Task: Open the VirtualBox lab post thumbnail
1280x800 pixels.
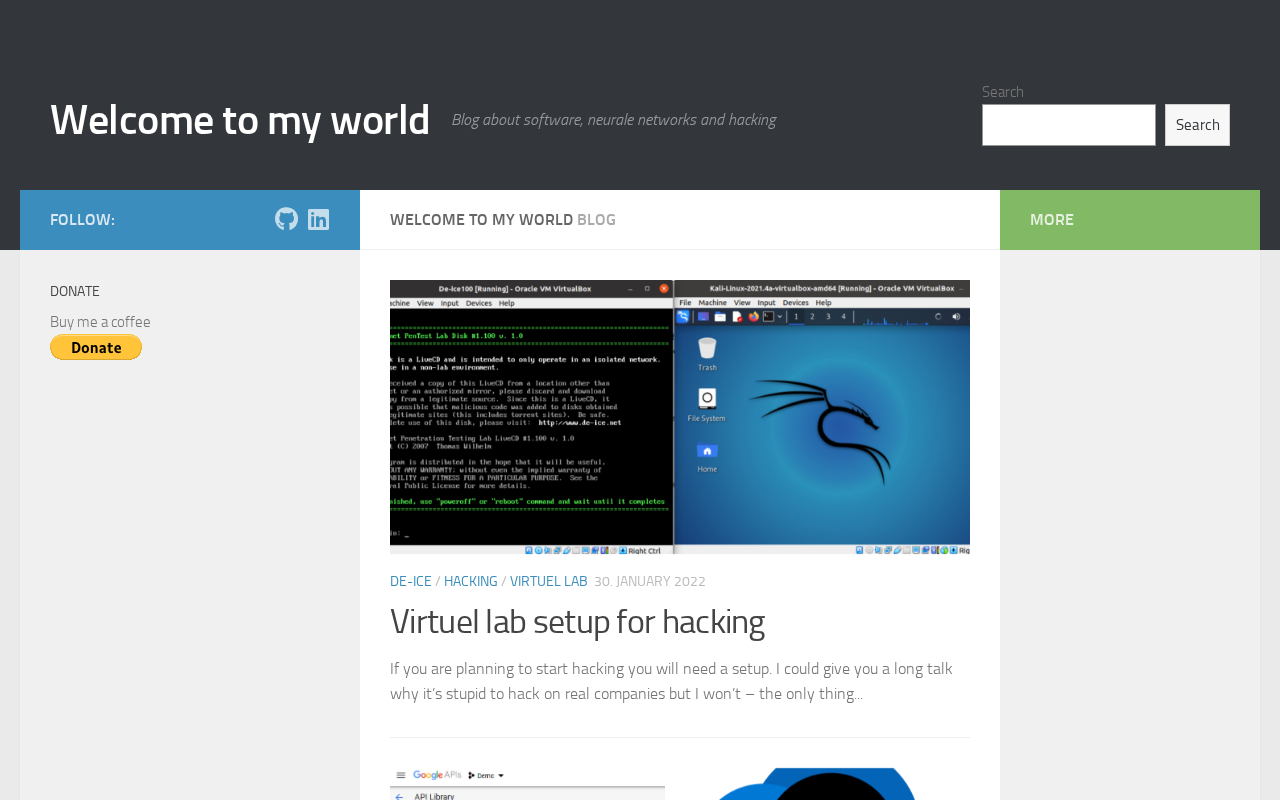Action: coord(680,417)
